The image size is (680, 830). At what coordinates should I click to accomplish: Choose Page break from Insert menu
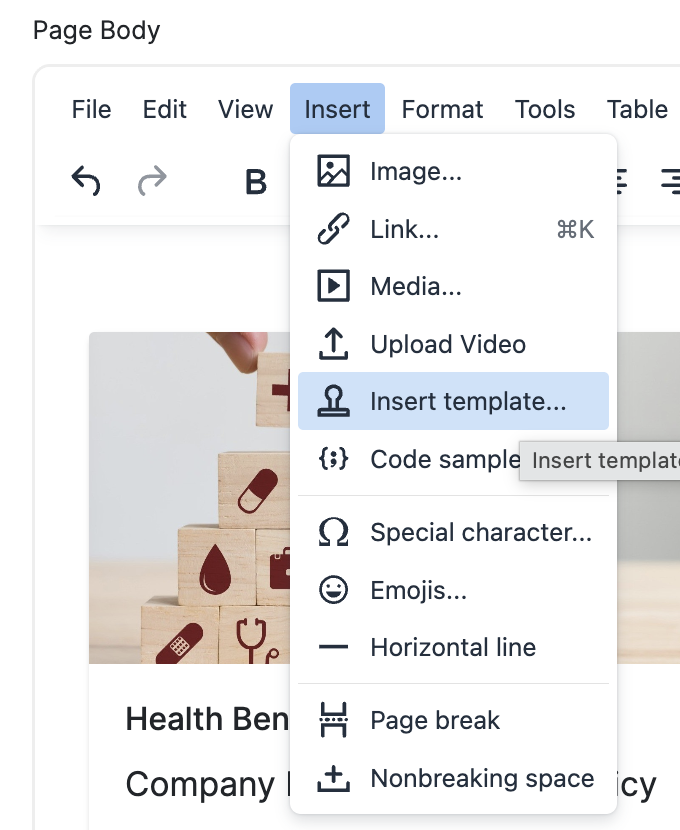[x=453, y=720]
